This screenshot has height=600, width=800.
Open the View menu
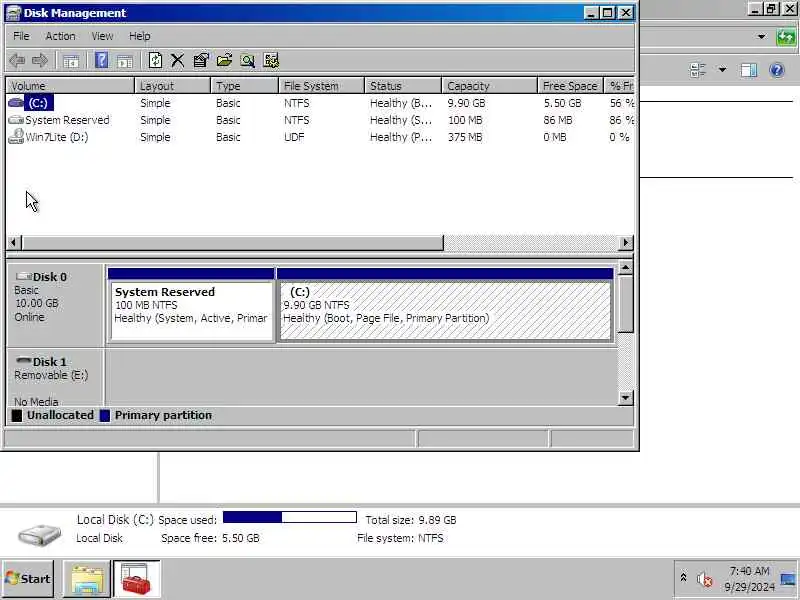pyautogui.click(x=102, y=36)
